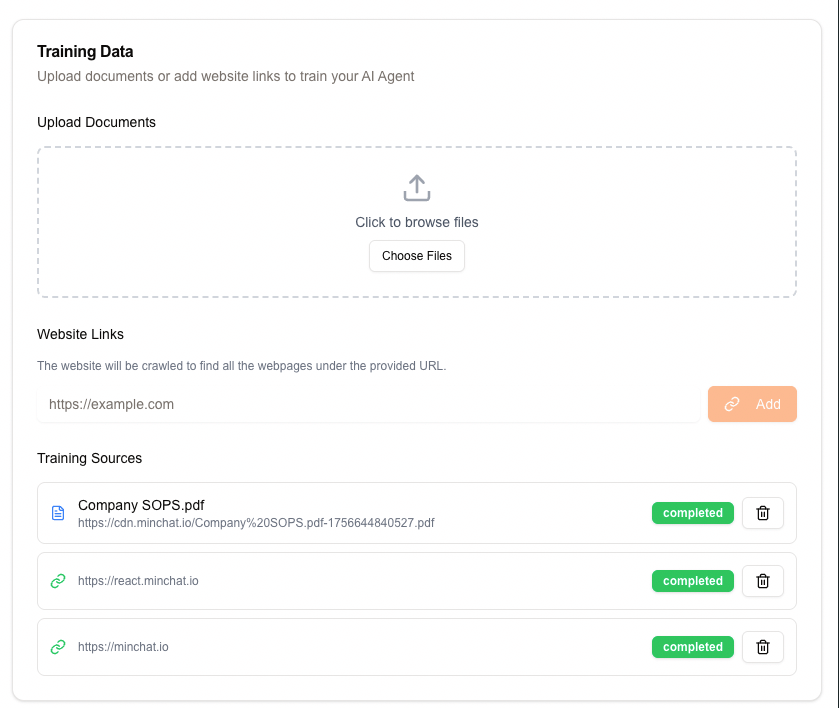Delete Company SOPS.pdf using trash icon

click(763, 513)
